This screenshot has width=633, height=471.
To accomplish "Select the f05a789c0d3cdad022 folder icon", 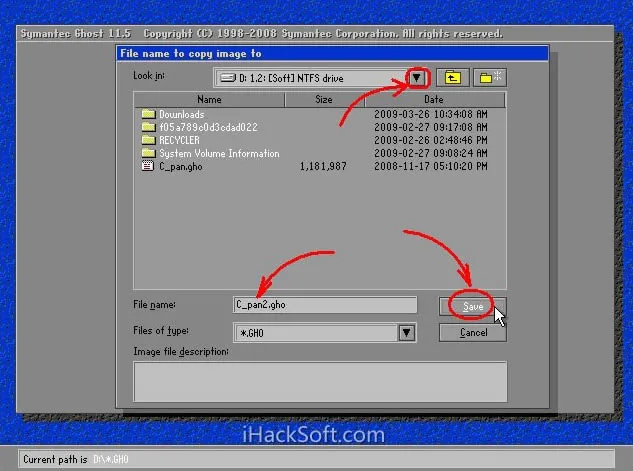I will tap(149, 127).
